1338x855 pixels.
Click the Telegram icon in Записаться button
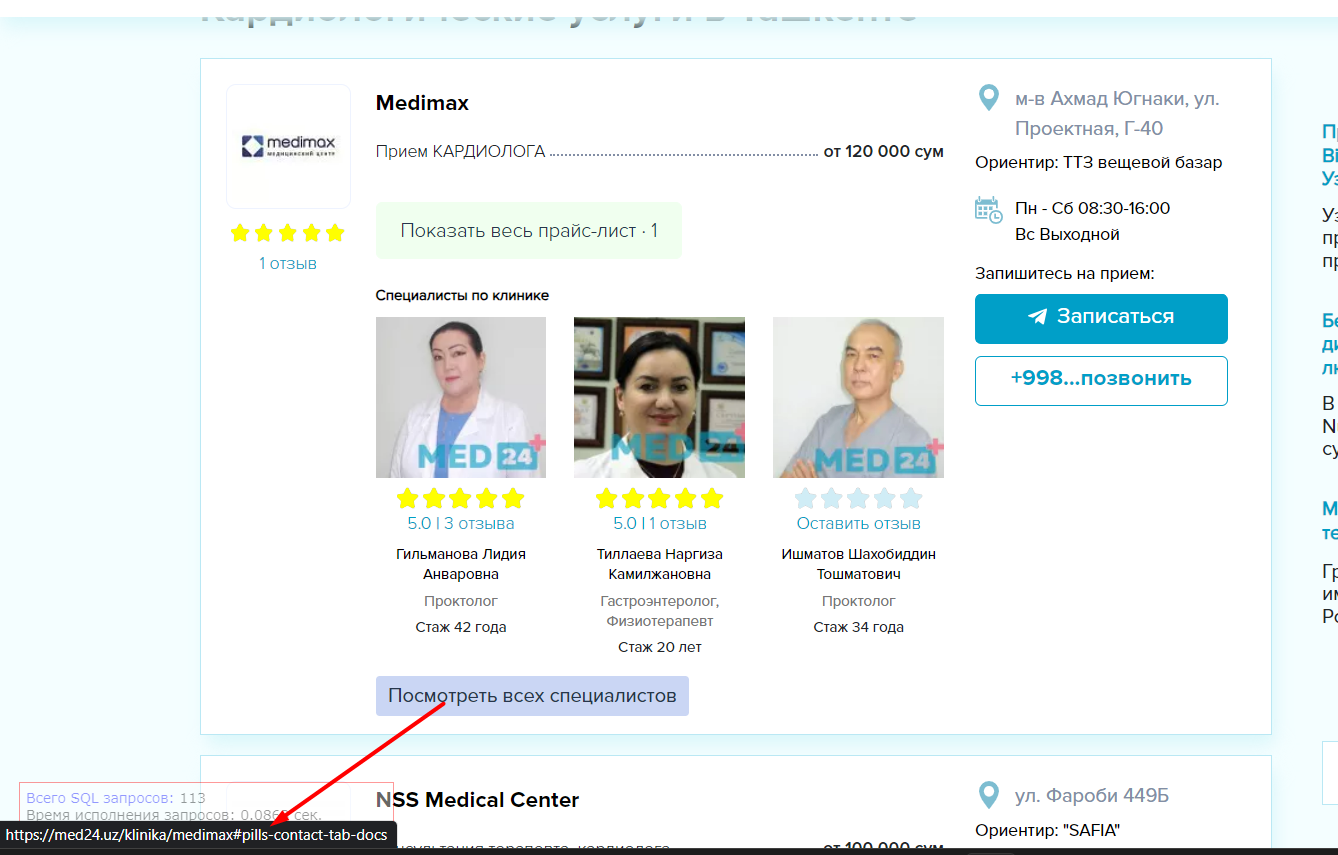[1038, 317]
